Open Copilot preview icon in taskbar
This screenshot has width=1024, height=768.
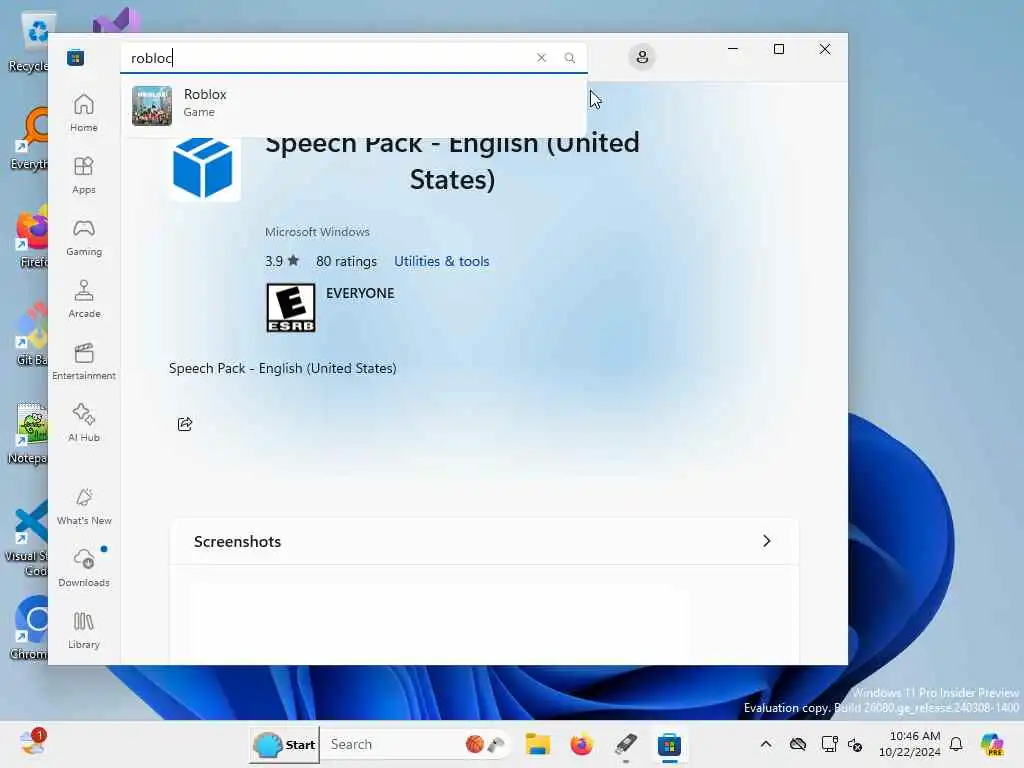pos(992,744)
